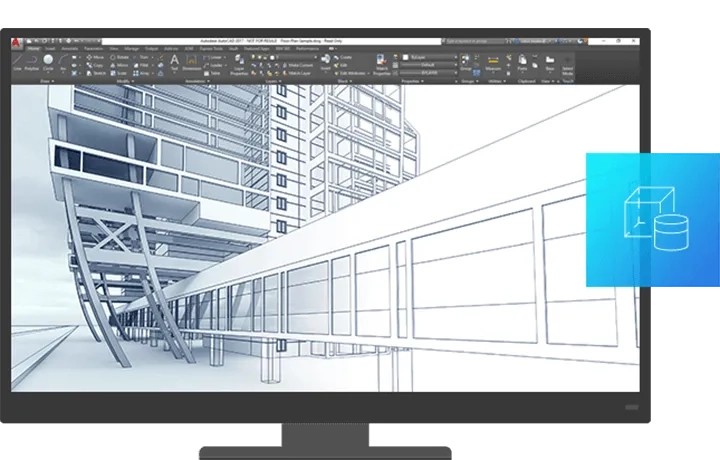Click the Group tool
The height and width of the screenshot is (460, 720).
[466, 61]
